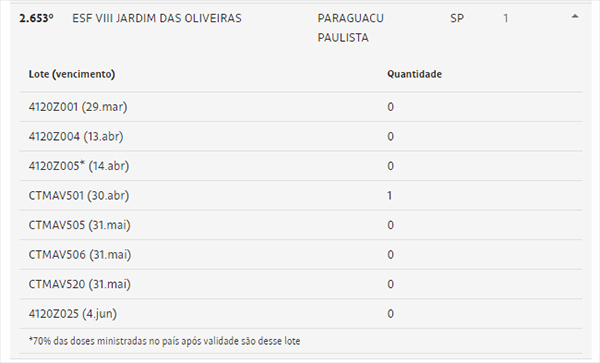Image resolution: width=600 pixels, height=363 pixels.
Task: Select lot 4120Z001 (29.mar) row
Action: 301,107
